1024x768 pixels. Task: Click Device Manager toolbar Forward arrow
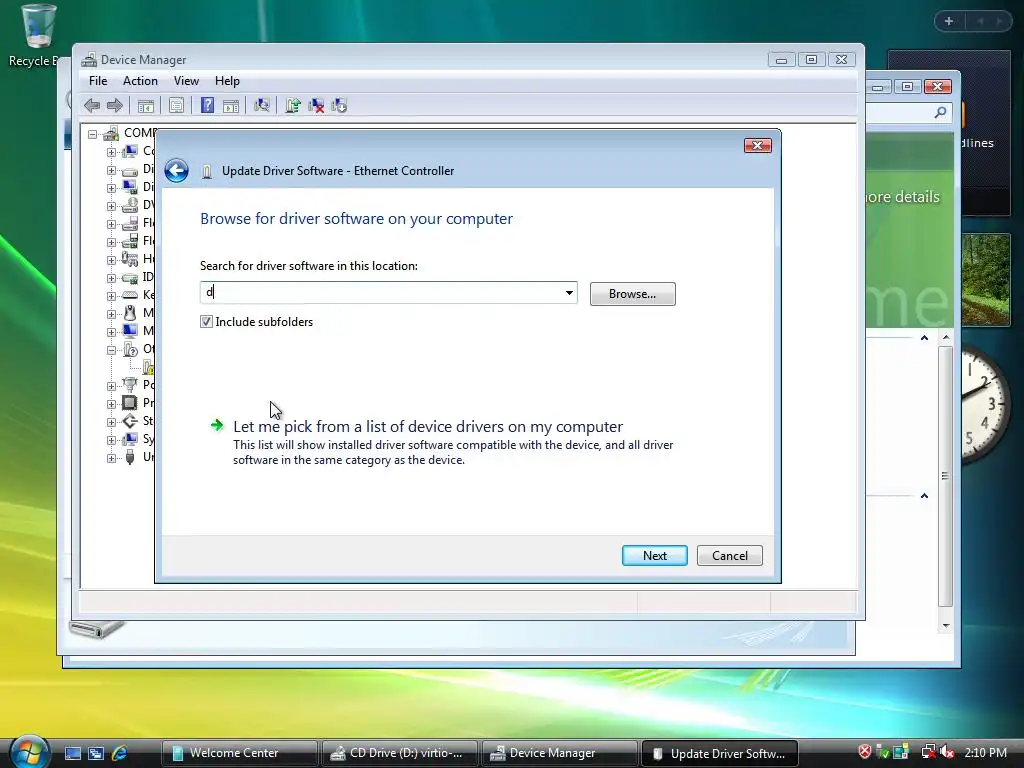(115, 105)
